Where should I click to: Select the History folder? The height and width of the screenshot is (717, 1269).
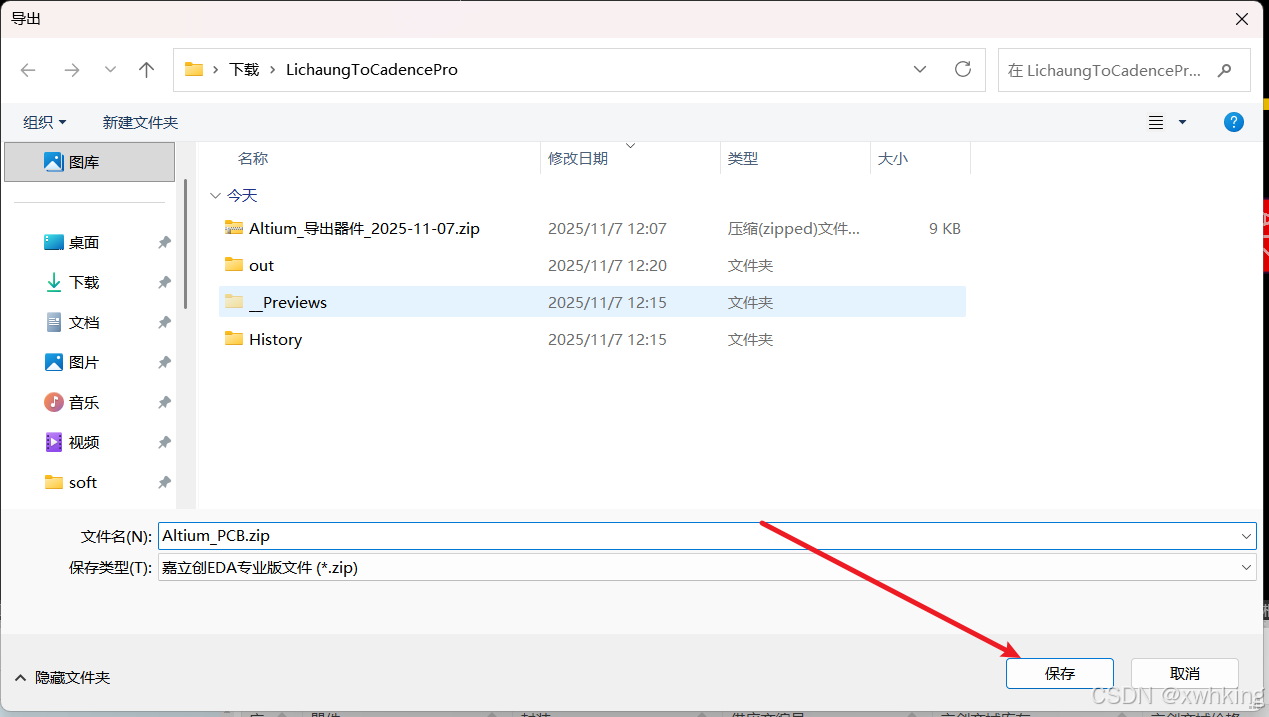tap(592, 339)
